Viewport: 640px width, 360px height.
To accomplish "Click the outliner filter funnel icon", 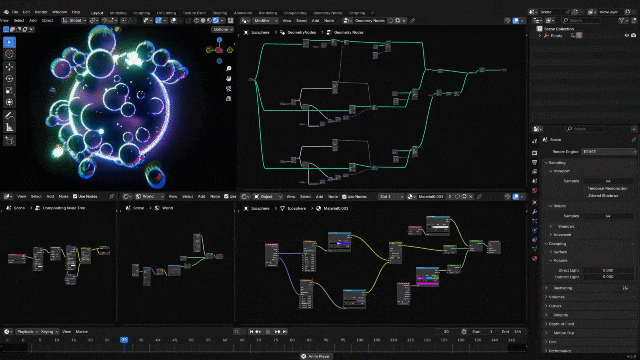I will click(x=621, y=20).
